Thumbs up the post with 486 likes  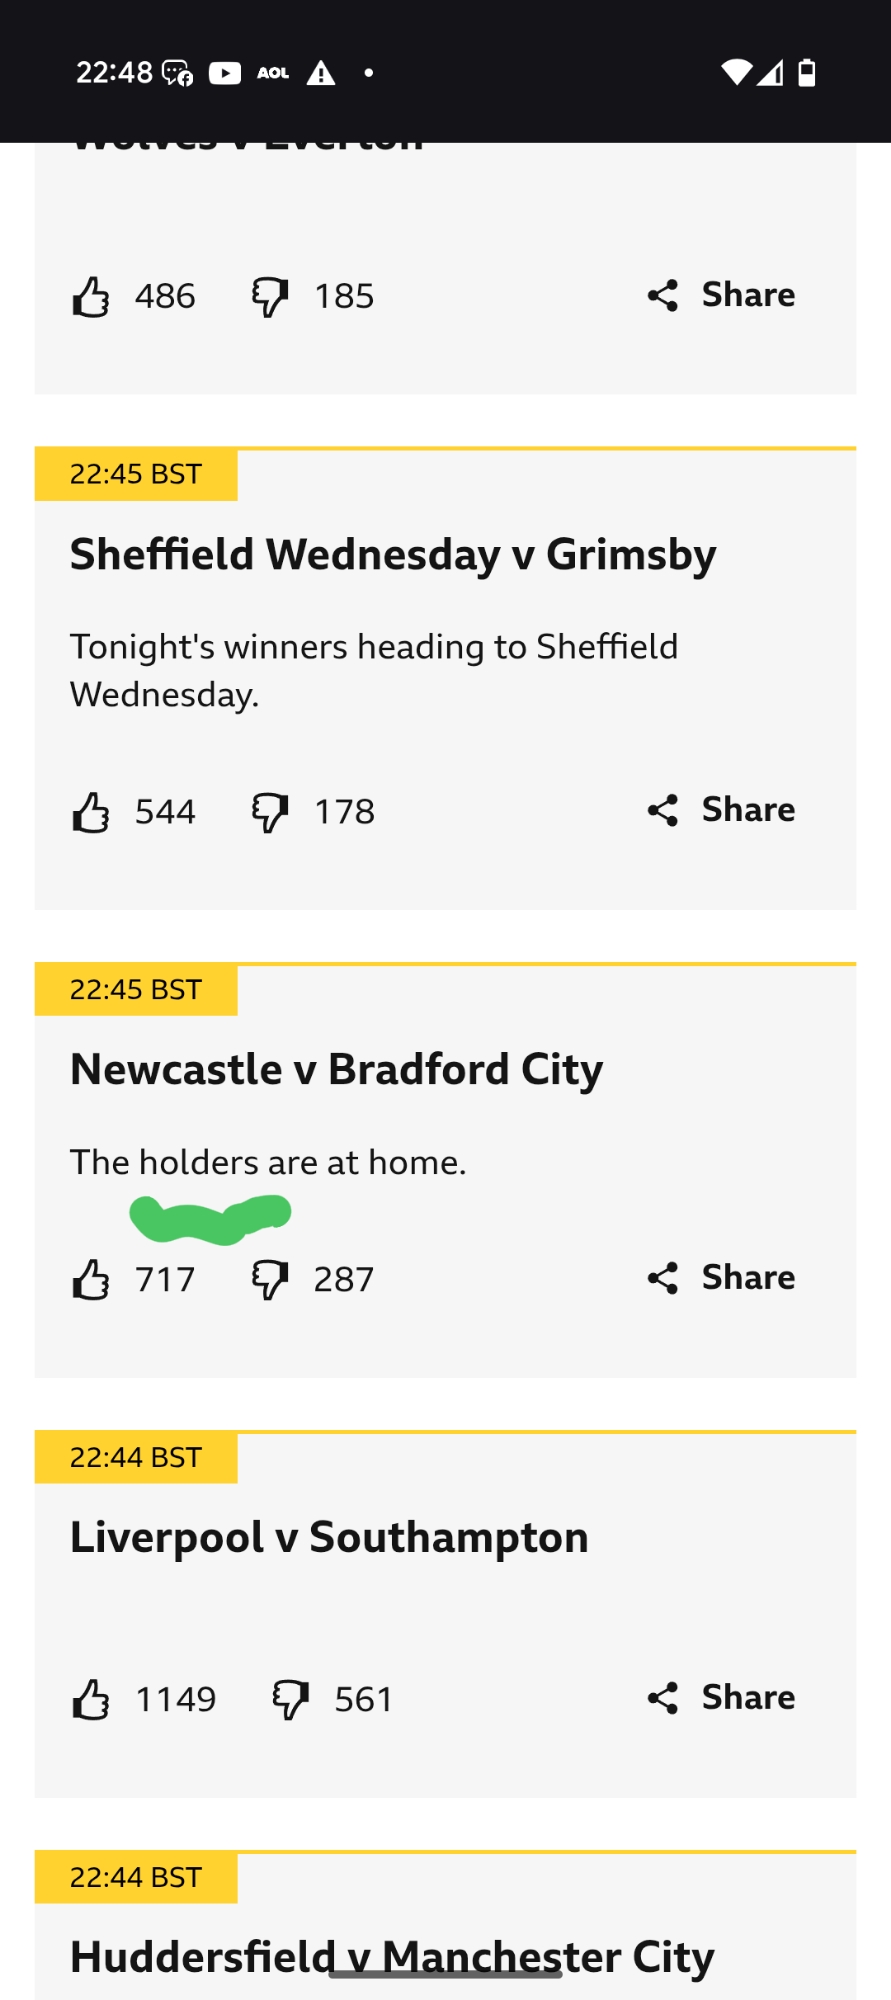point(91,297)
